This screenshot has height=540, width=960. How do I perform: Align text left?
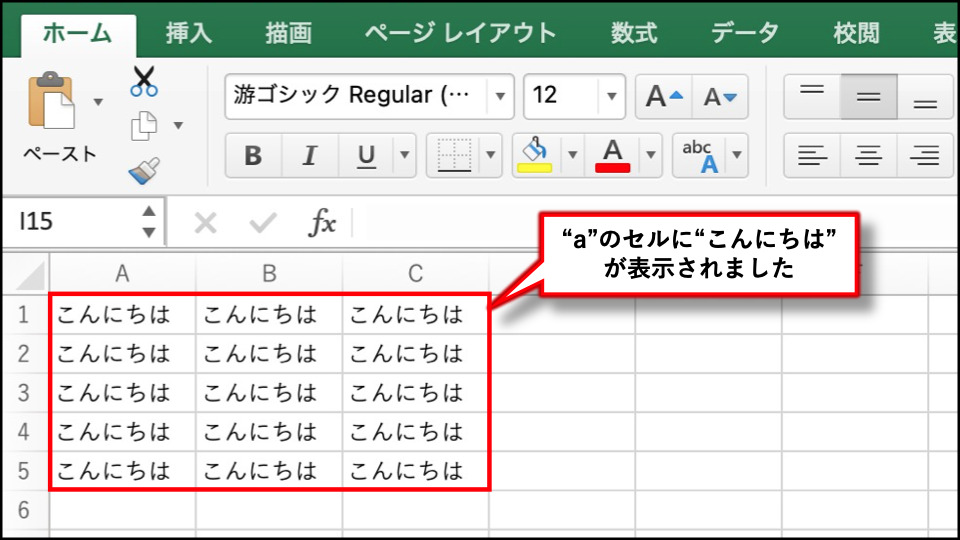tap(812, 156)
